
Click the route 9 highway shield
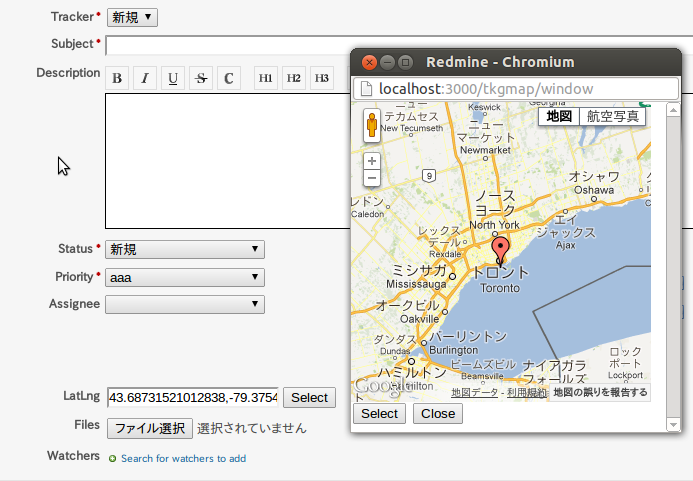(429, 176)
